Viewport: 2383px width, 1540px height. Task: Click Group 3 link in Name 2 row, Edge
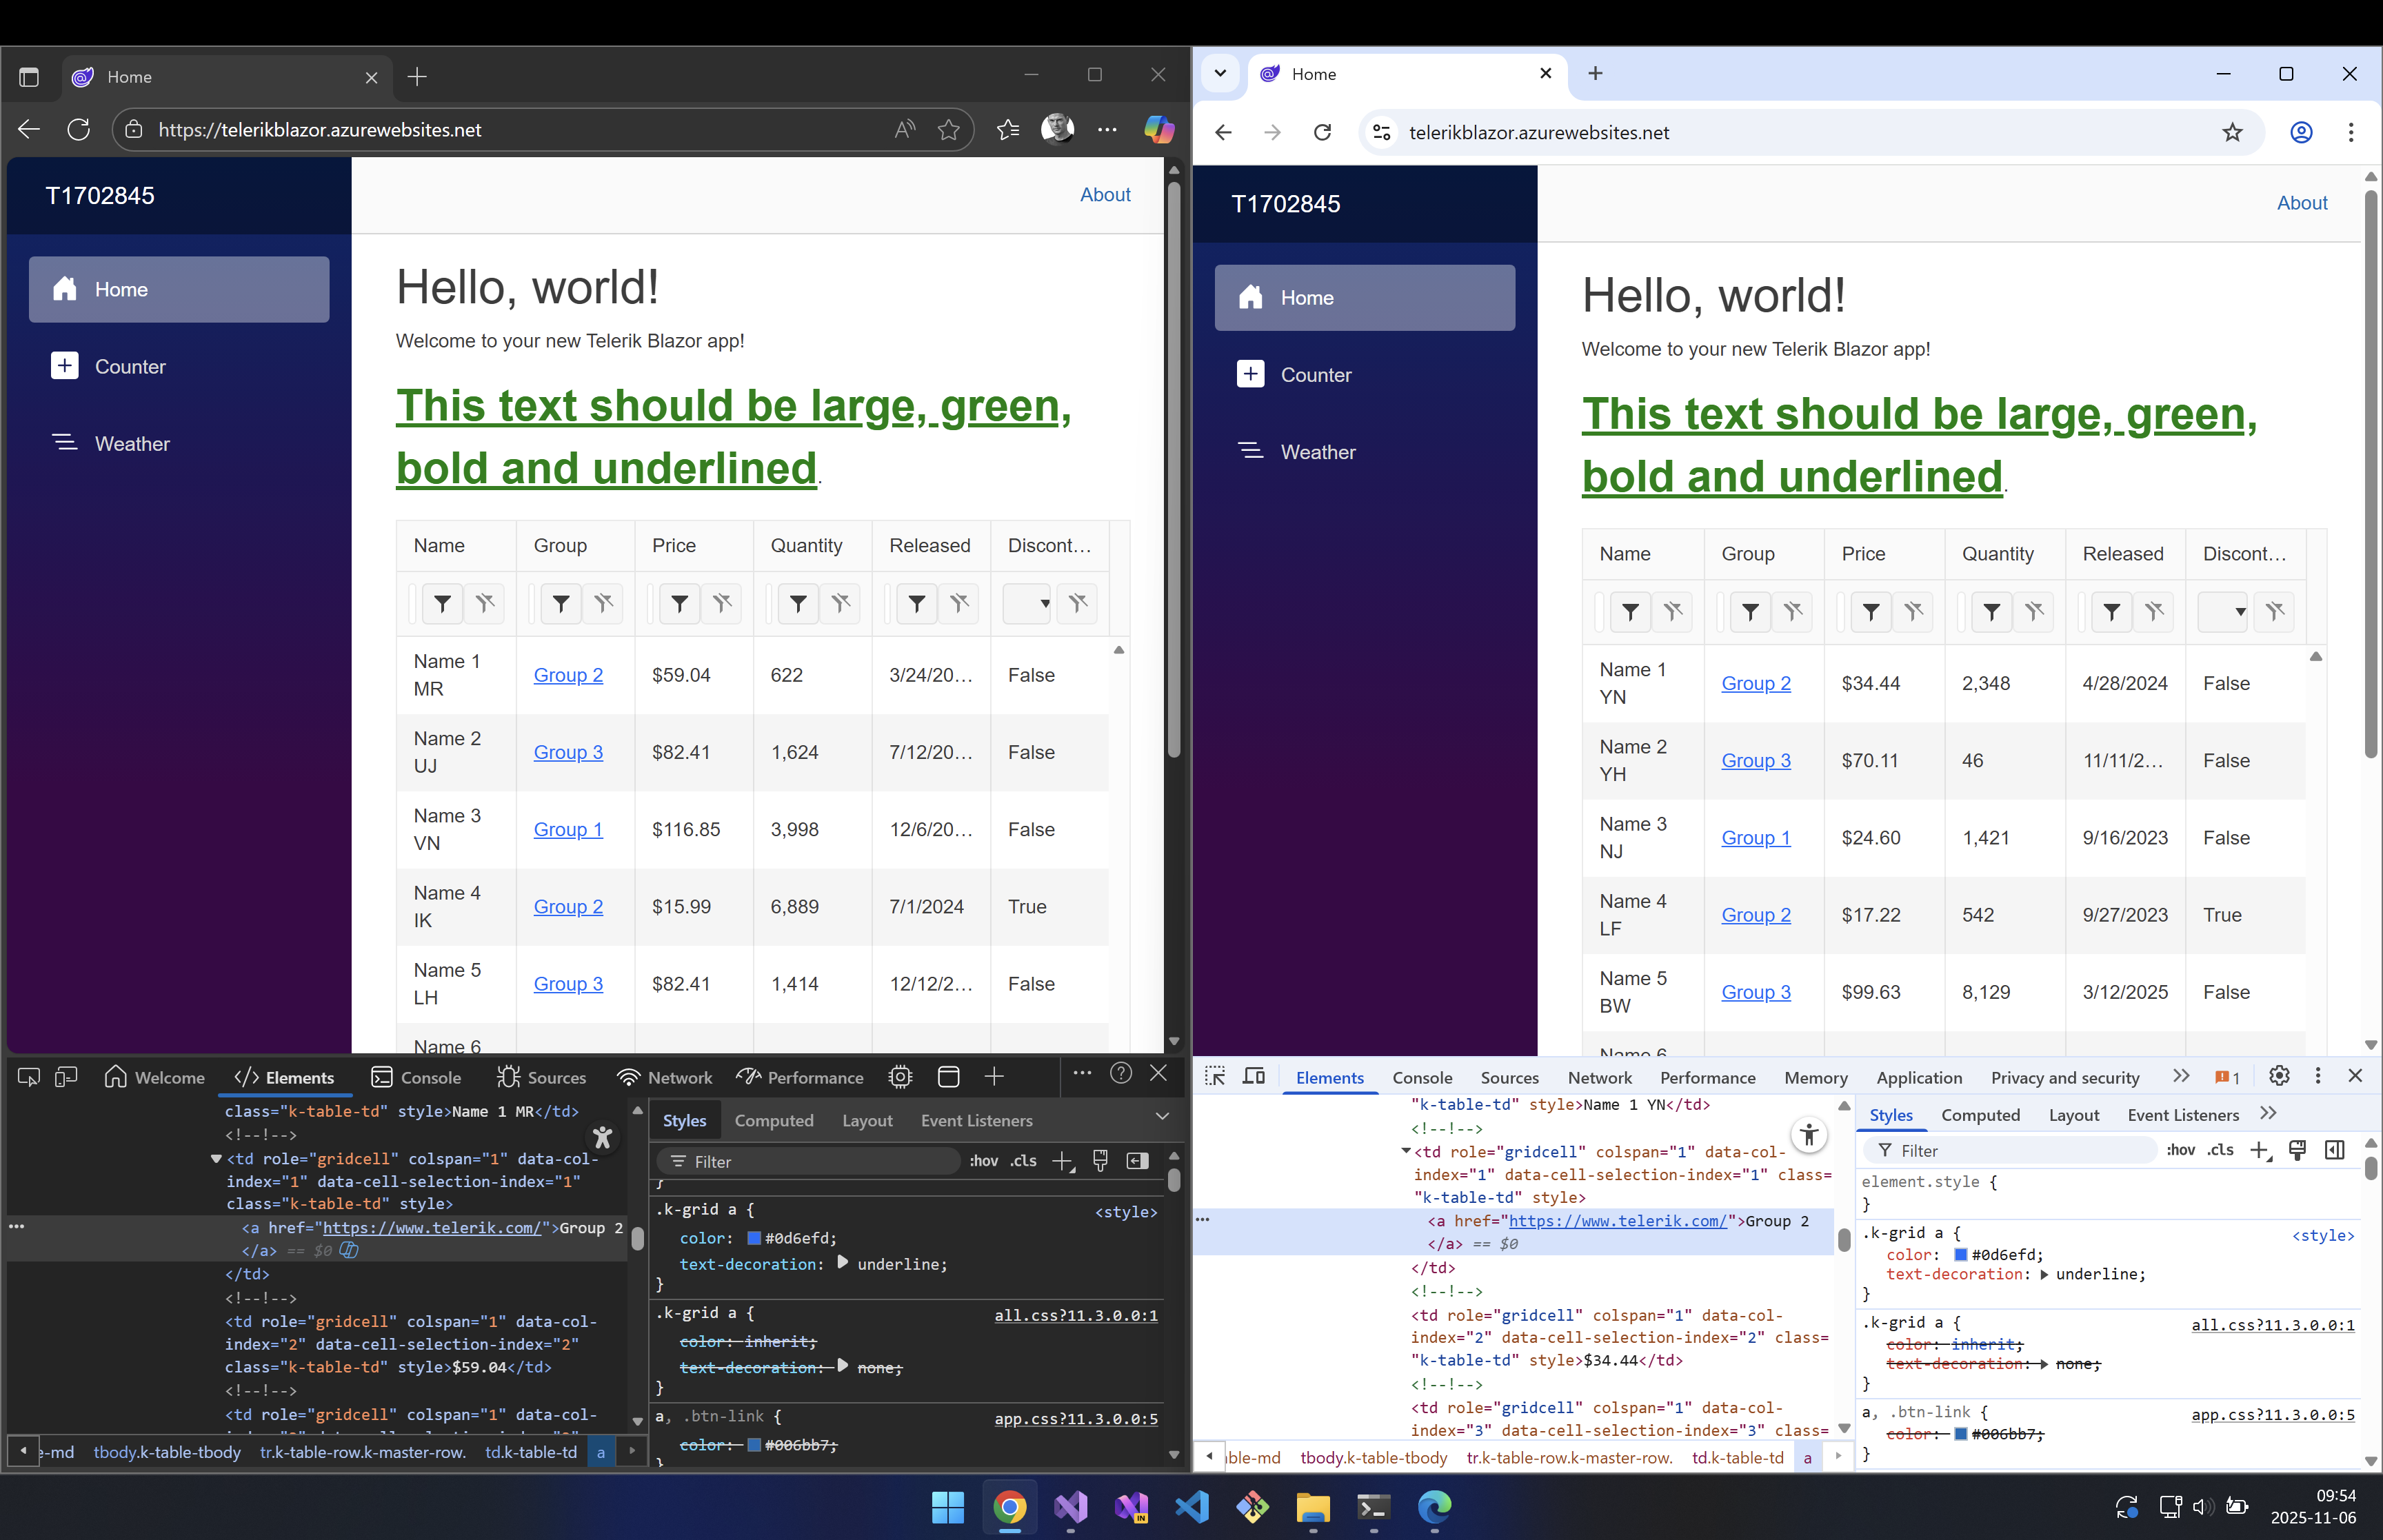click(x=568, y=753)
